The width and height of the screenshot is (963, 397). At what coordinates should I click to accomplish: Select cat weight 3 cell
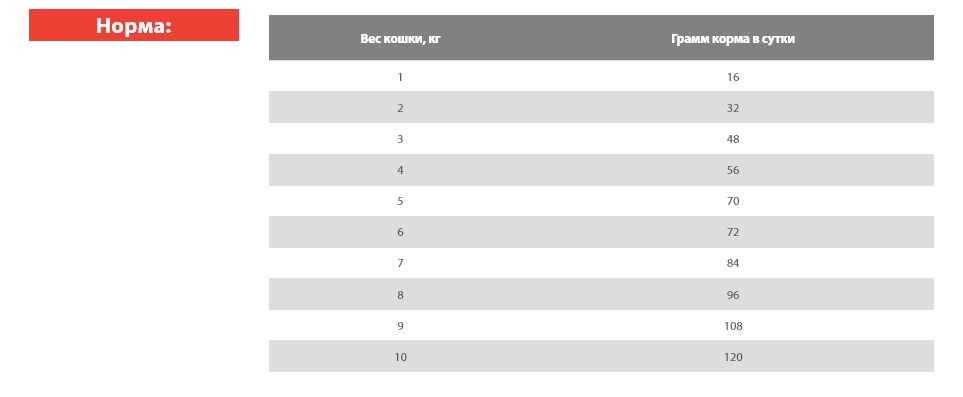[x=400, y=139]
